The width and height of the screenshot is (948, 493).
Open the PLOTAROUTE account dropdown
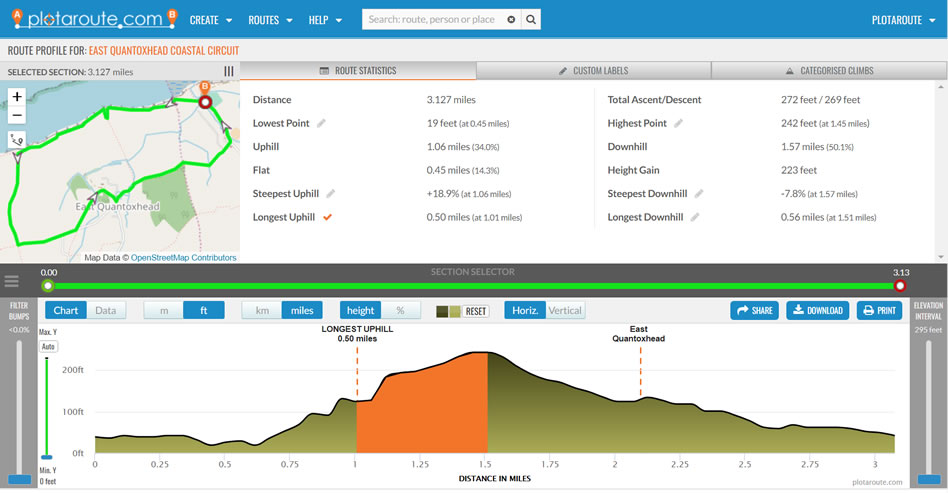903,20
